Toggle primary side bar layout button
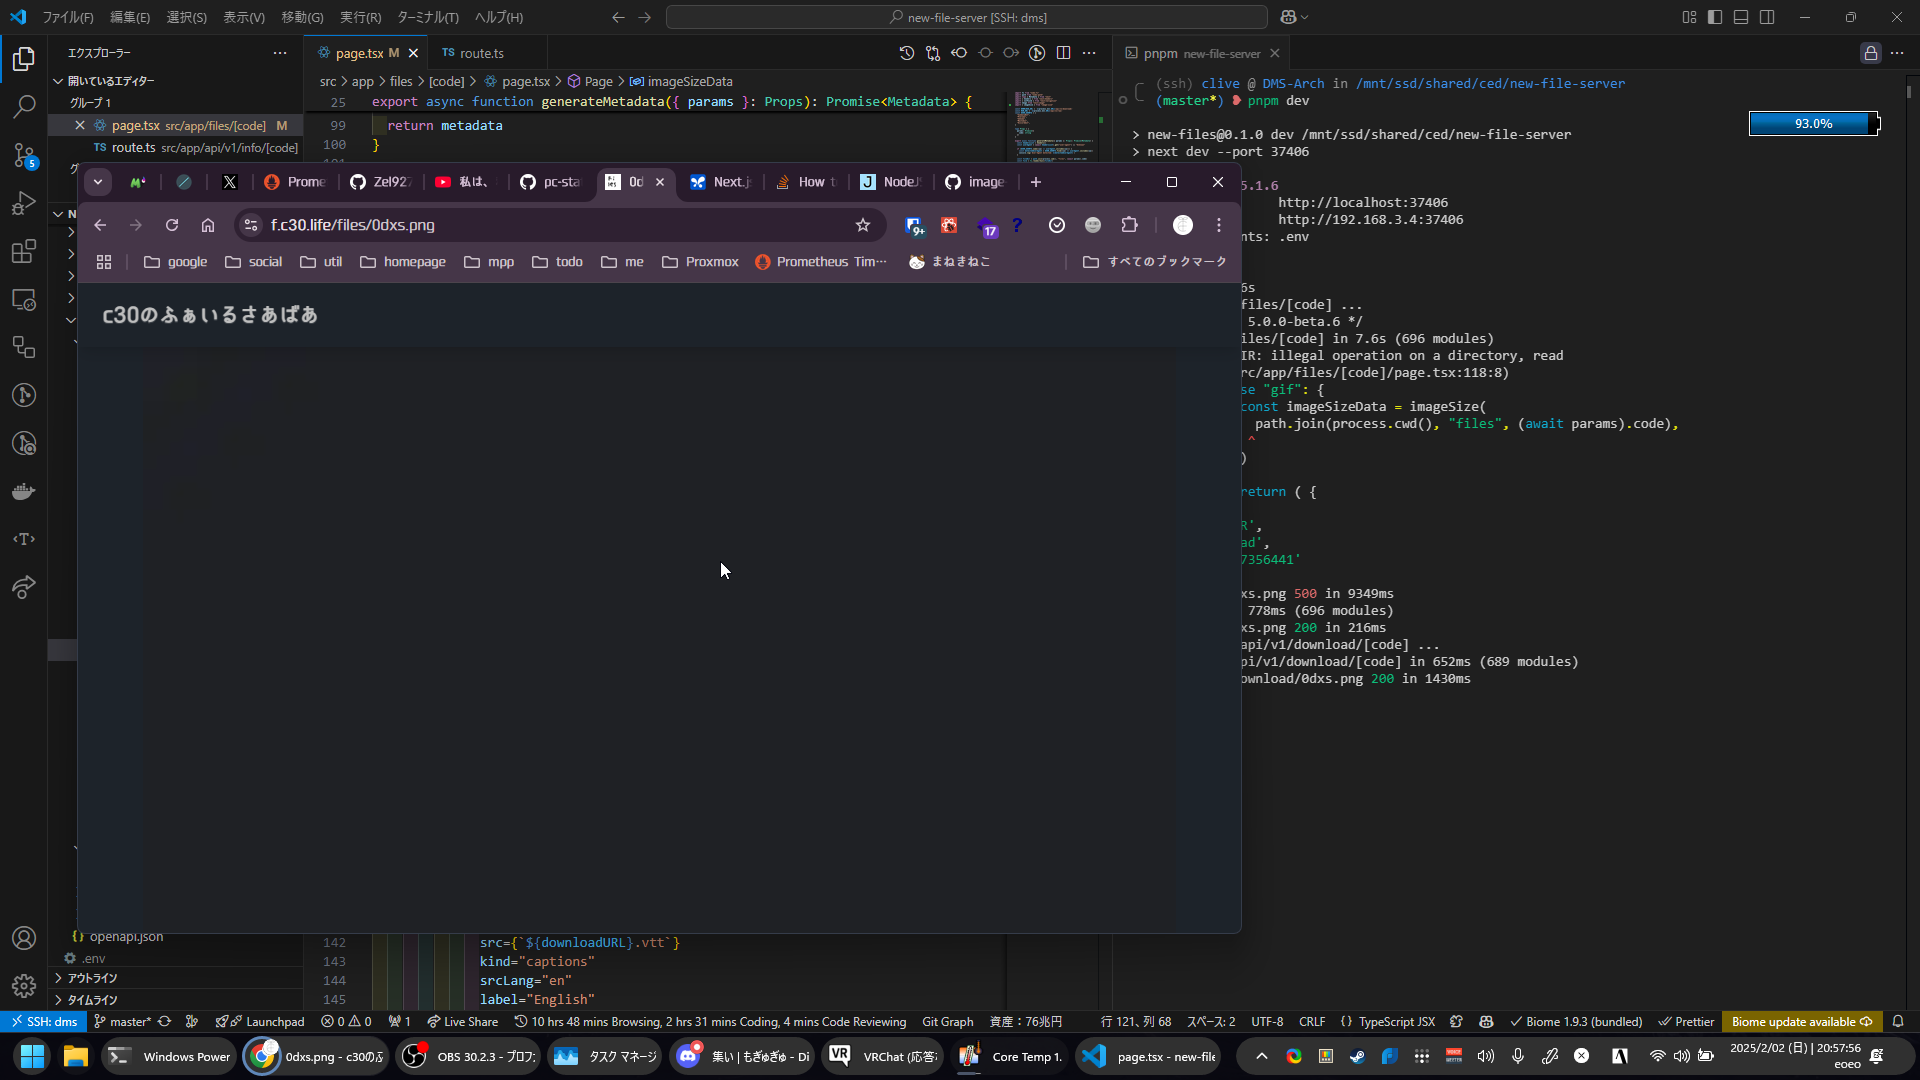Viewport: 1920px width, 1080px height. (x=1715, y=17)
